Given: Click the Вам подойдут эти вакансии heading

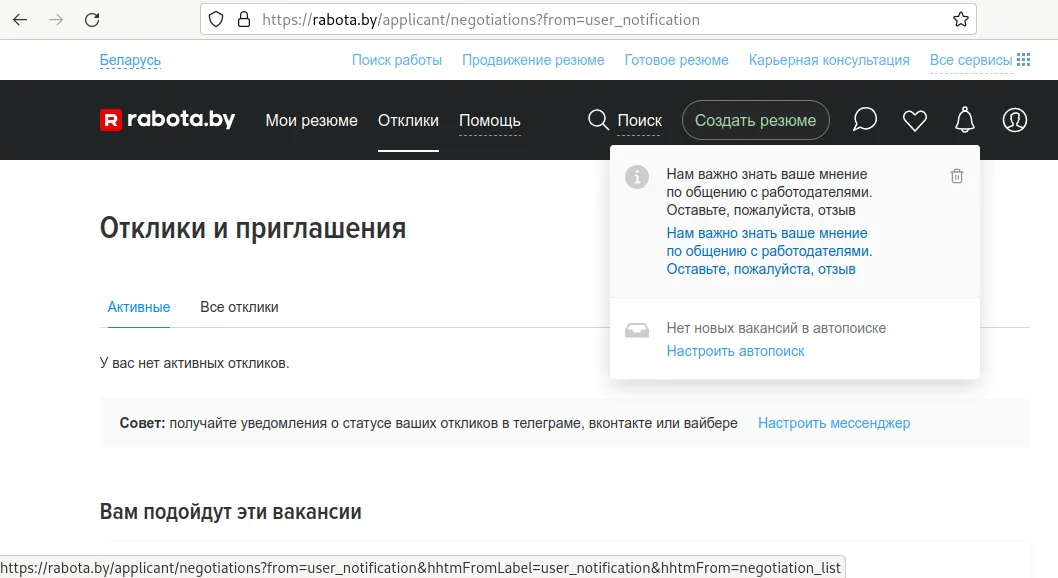Looking at the screenshot, I should 231,511.
